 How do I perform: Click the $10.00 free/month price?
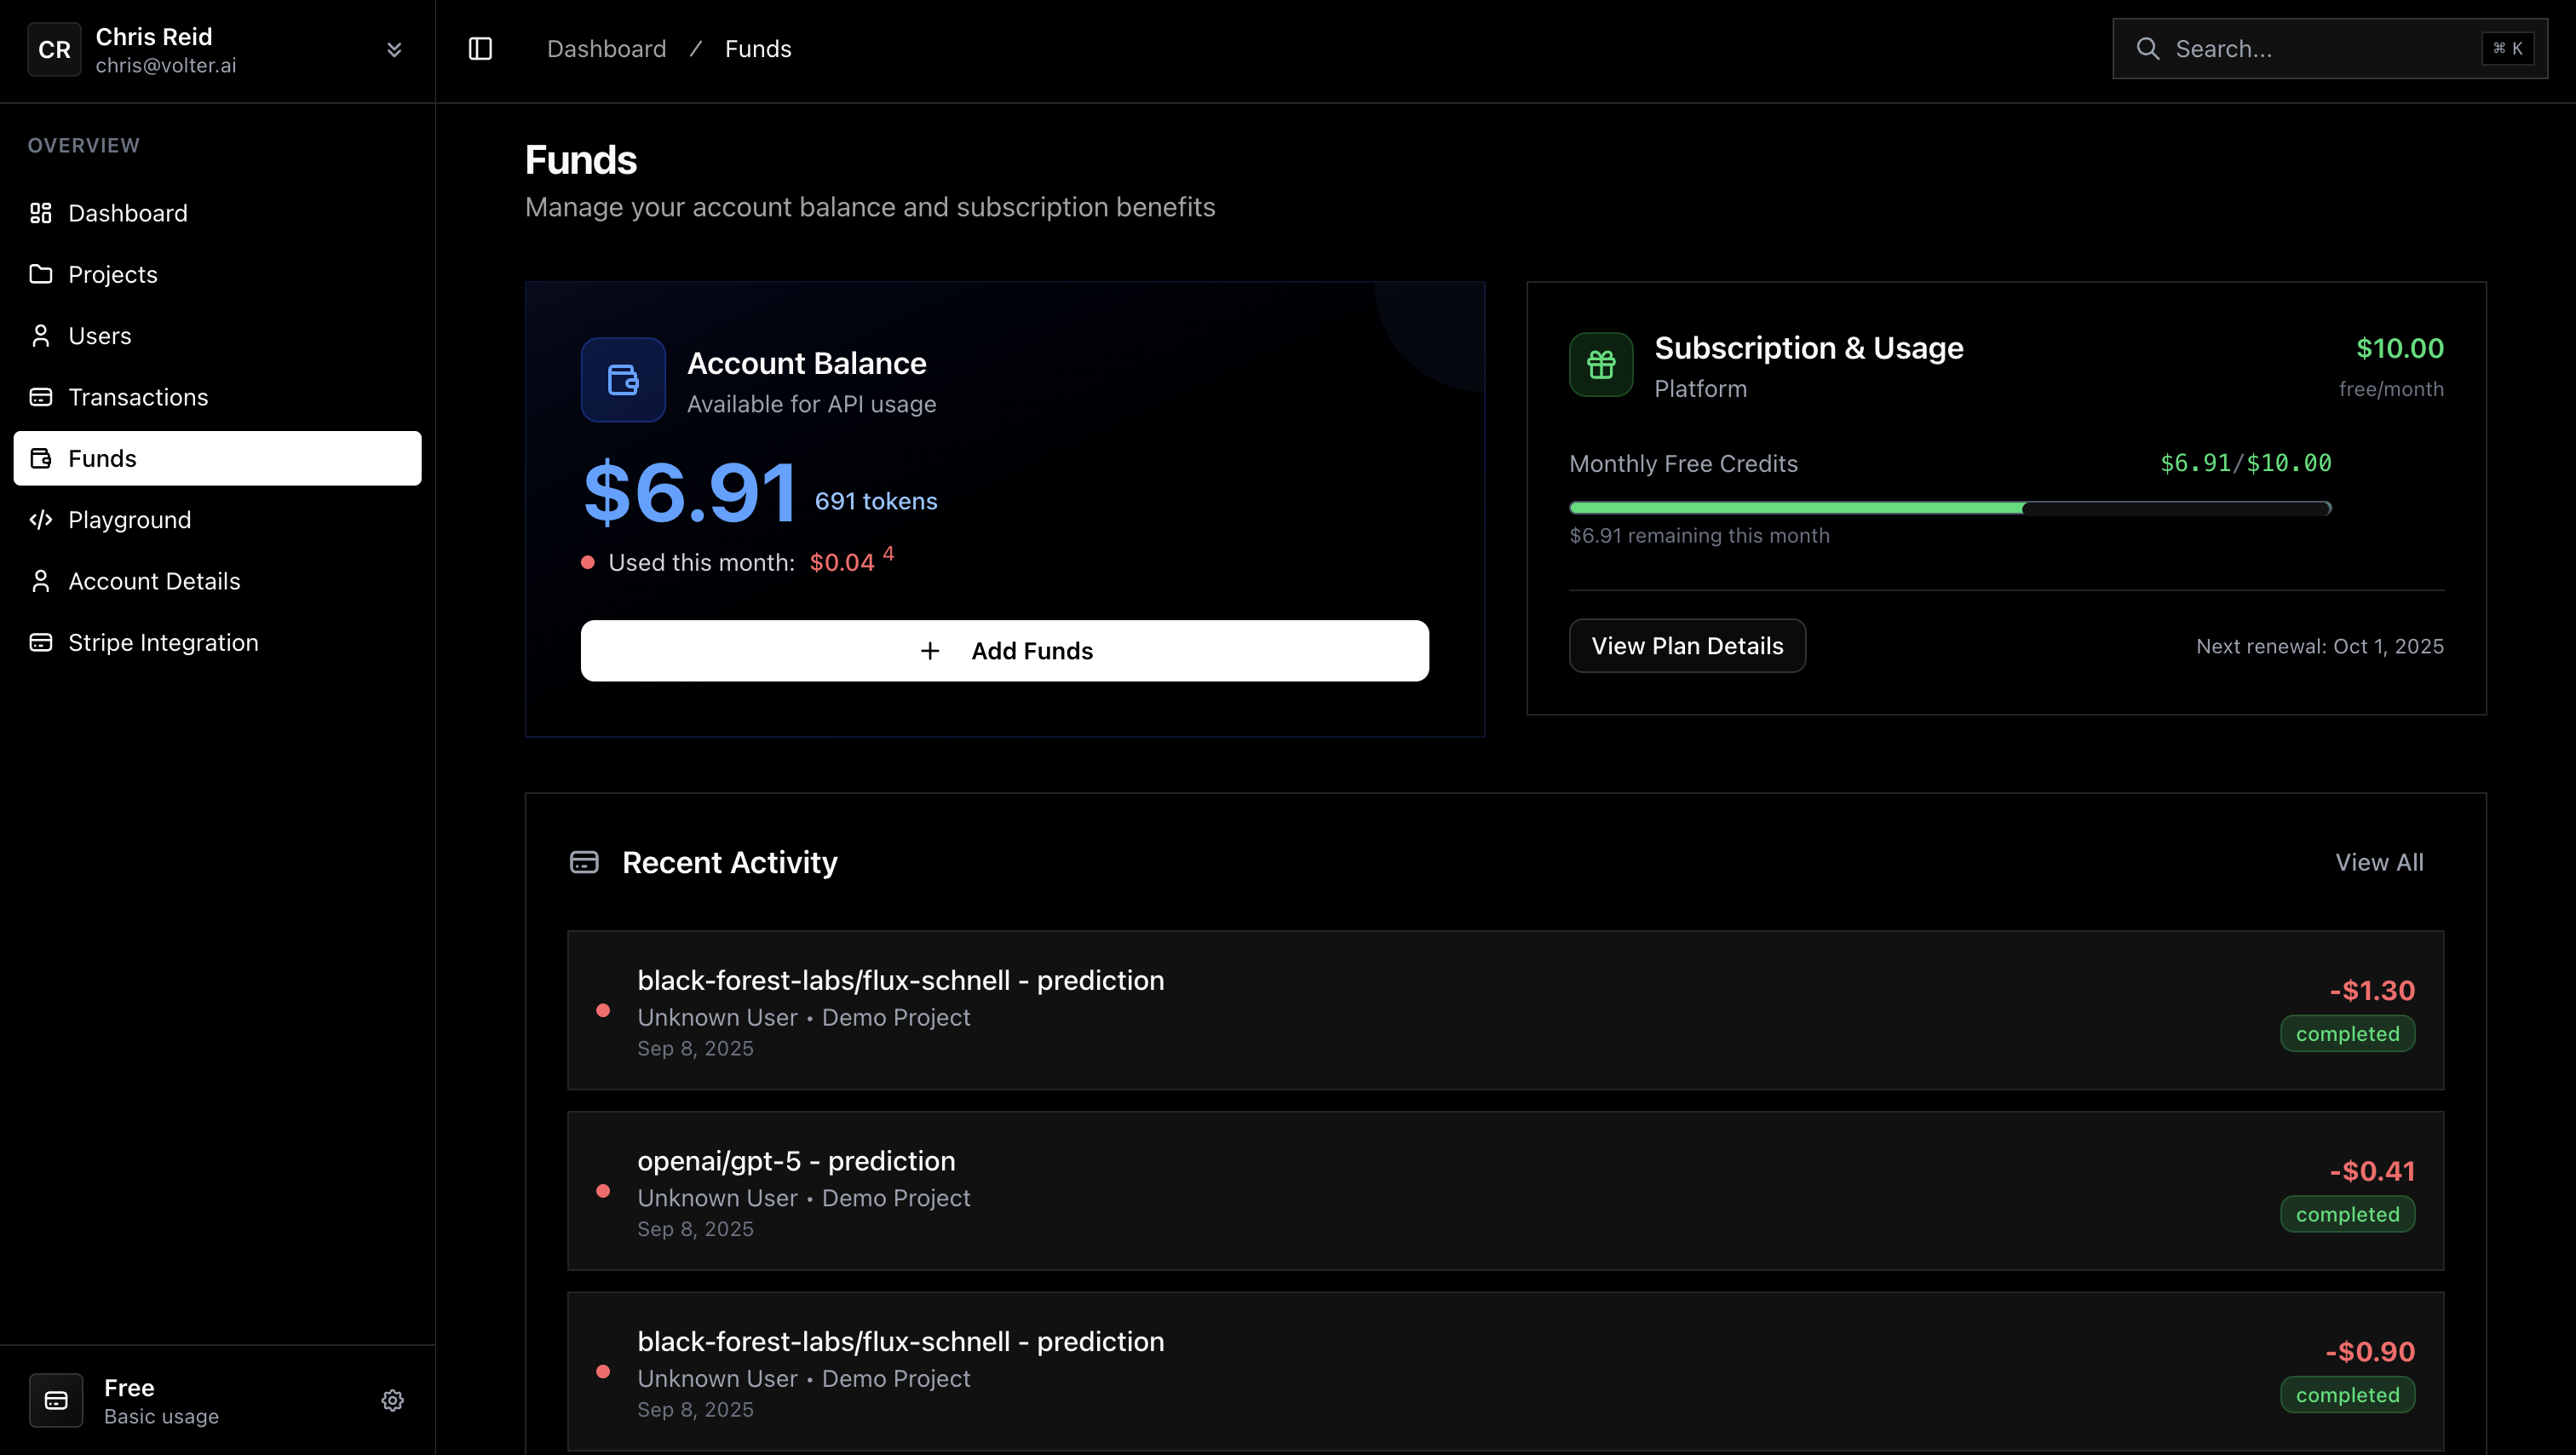pos(2400,349)
